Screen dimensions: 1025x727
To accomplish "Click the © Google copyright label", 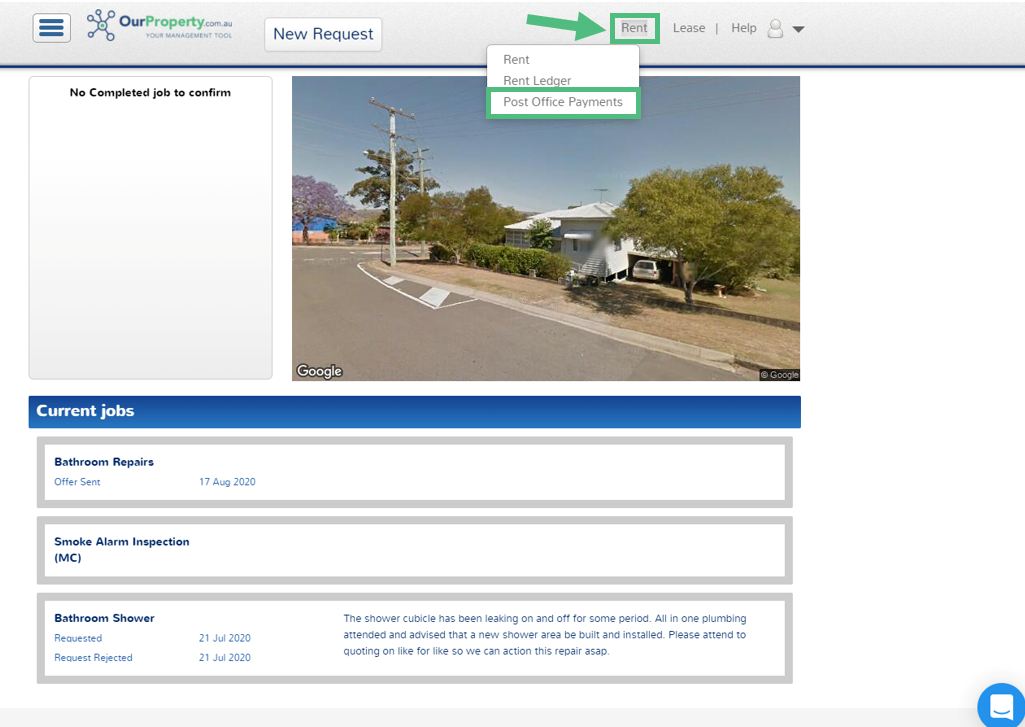I will pyautogui.click(x=779, y=375).
